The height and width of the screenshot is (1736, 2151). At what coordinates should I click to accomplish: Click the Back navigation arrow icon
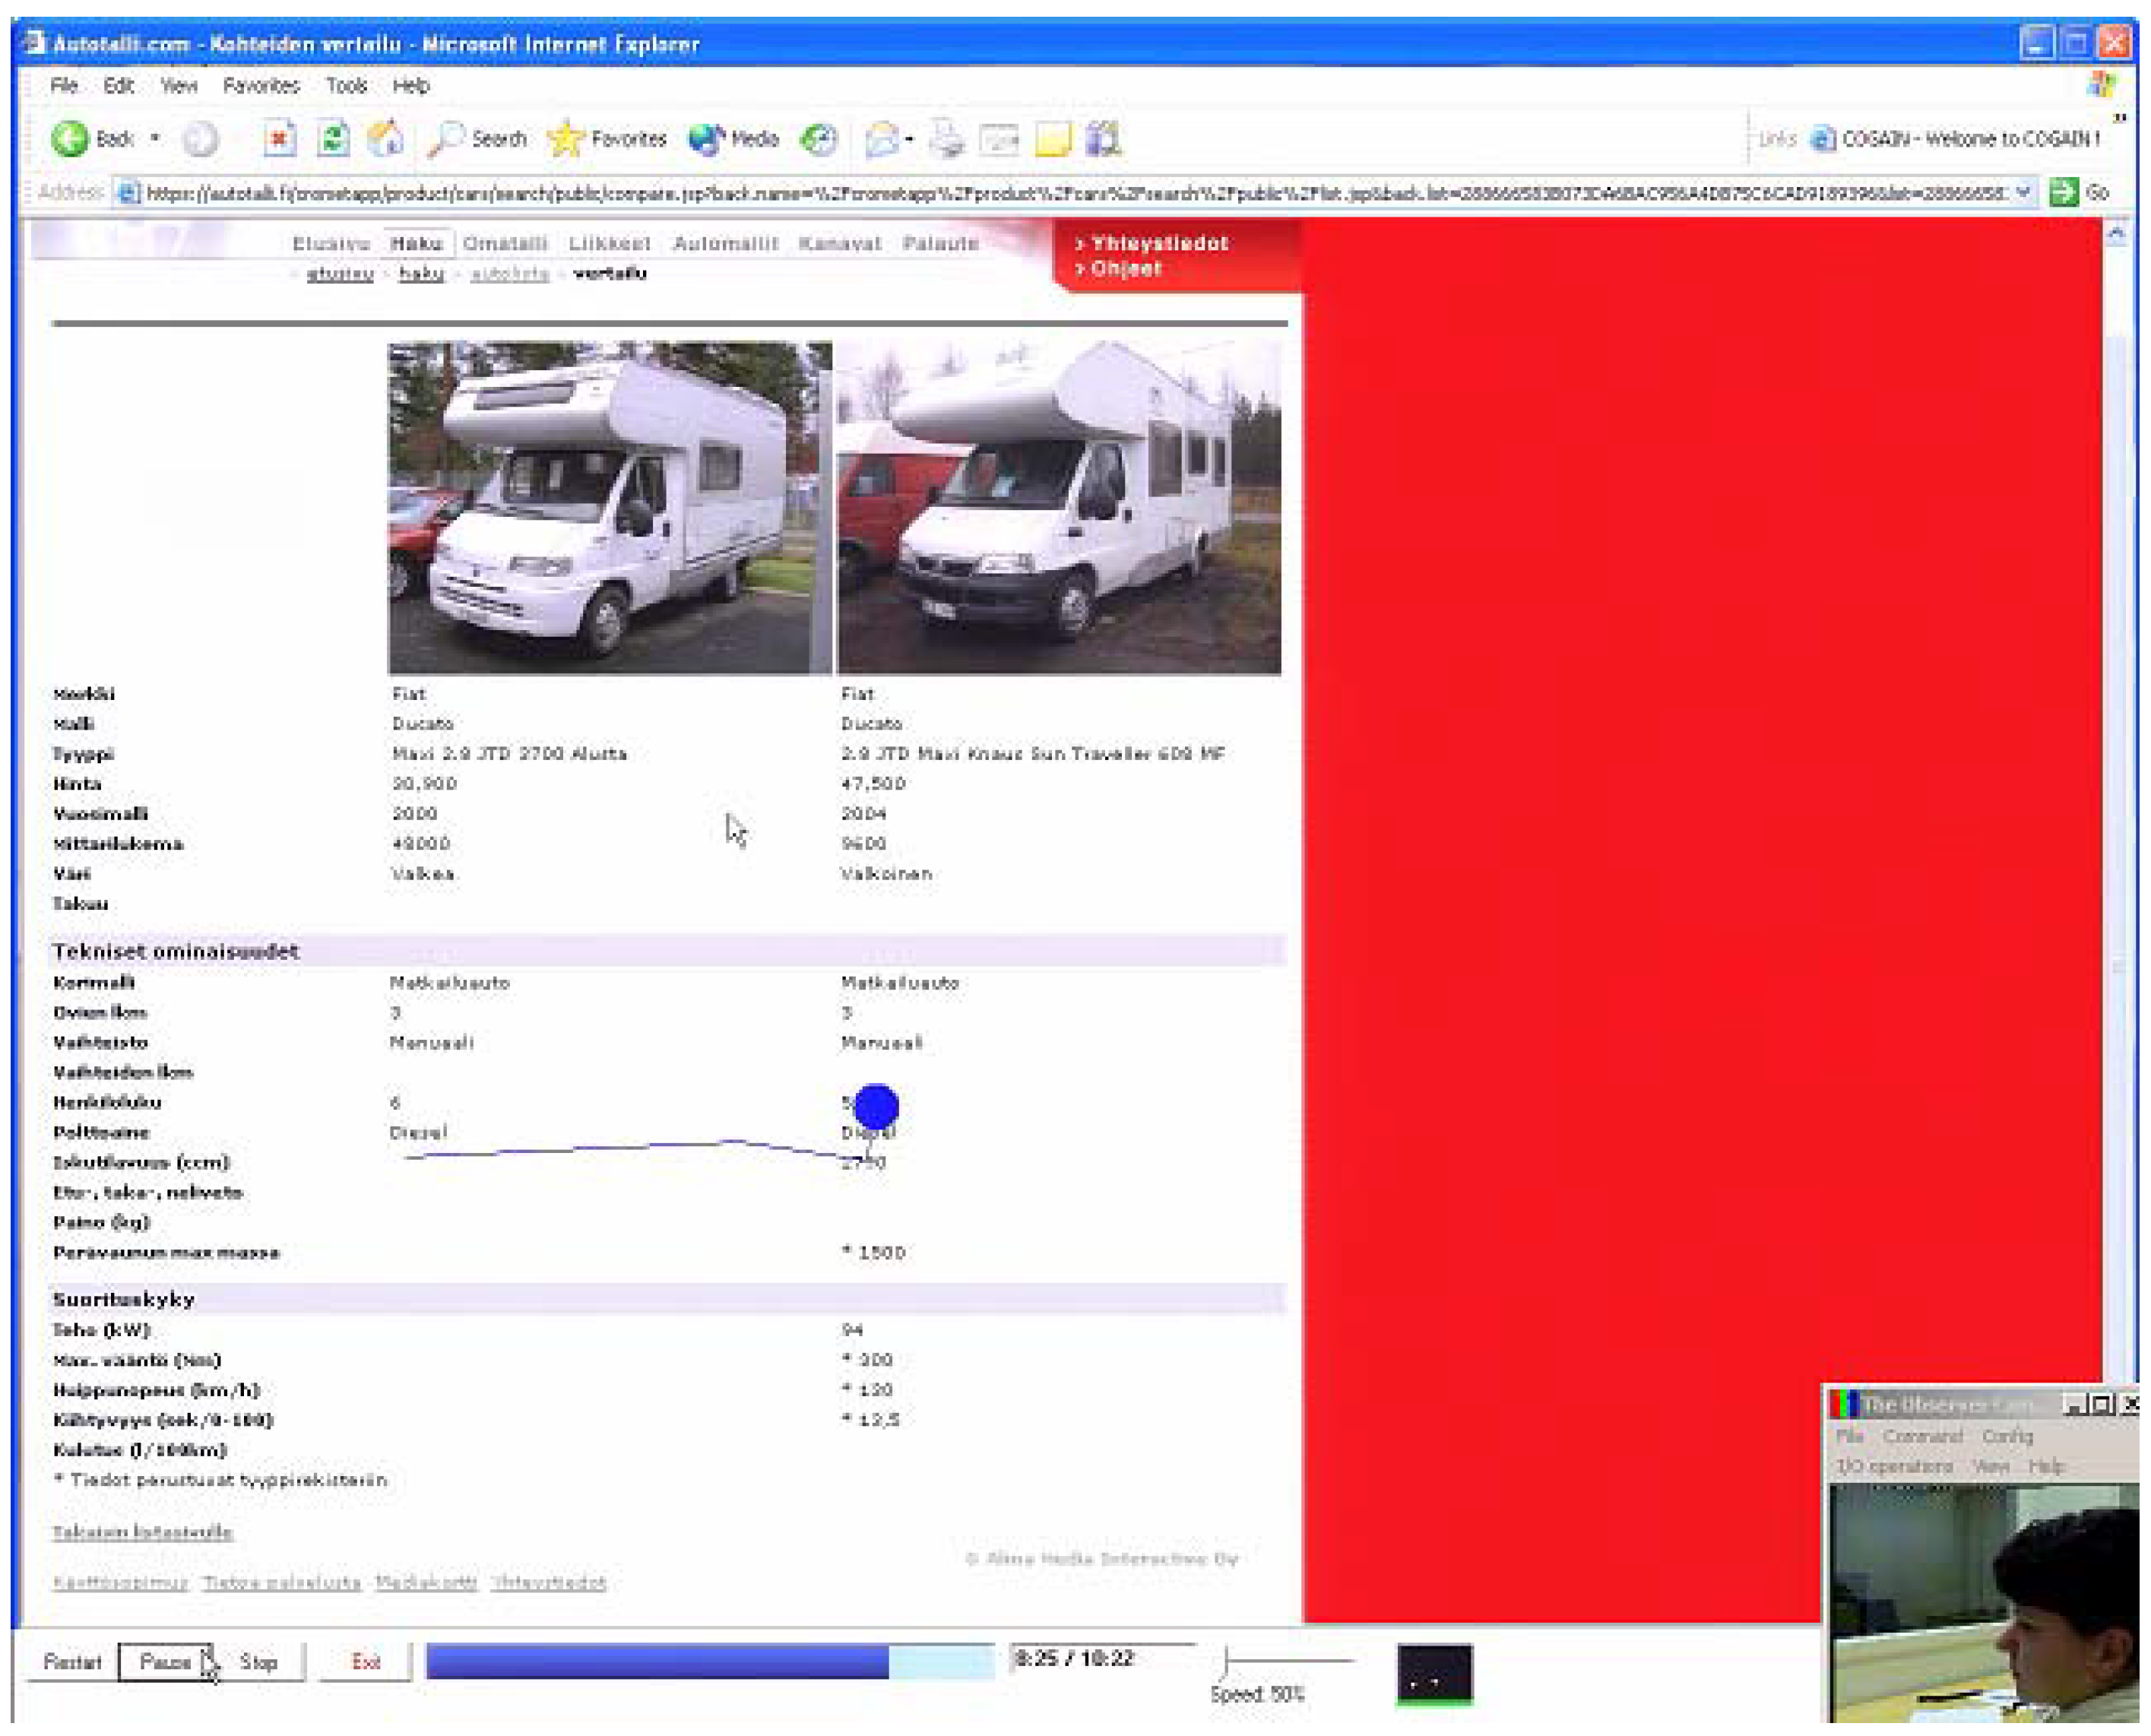pyautogui.click(x=70, y=139)
